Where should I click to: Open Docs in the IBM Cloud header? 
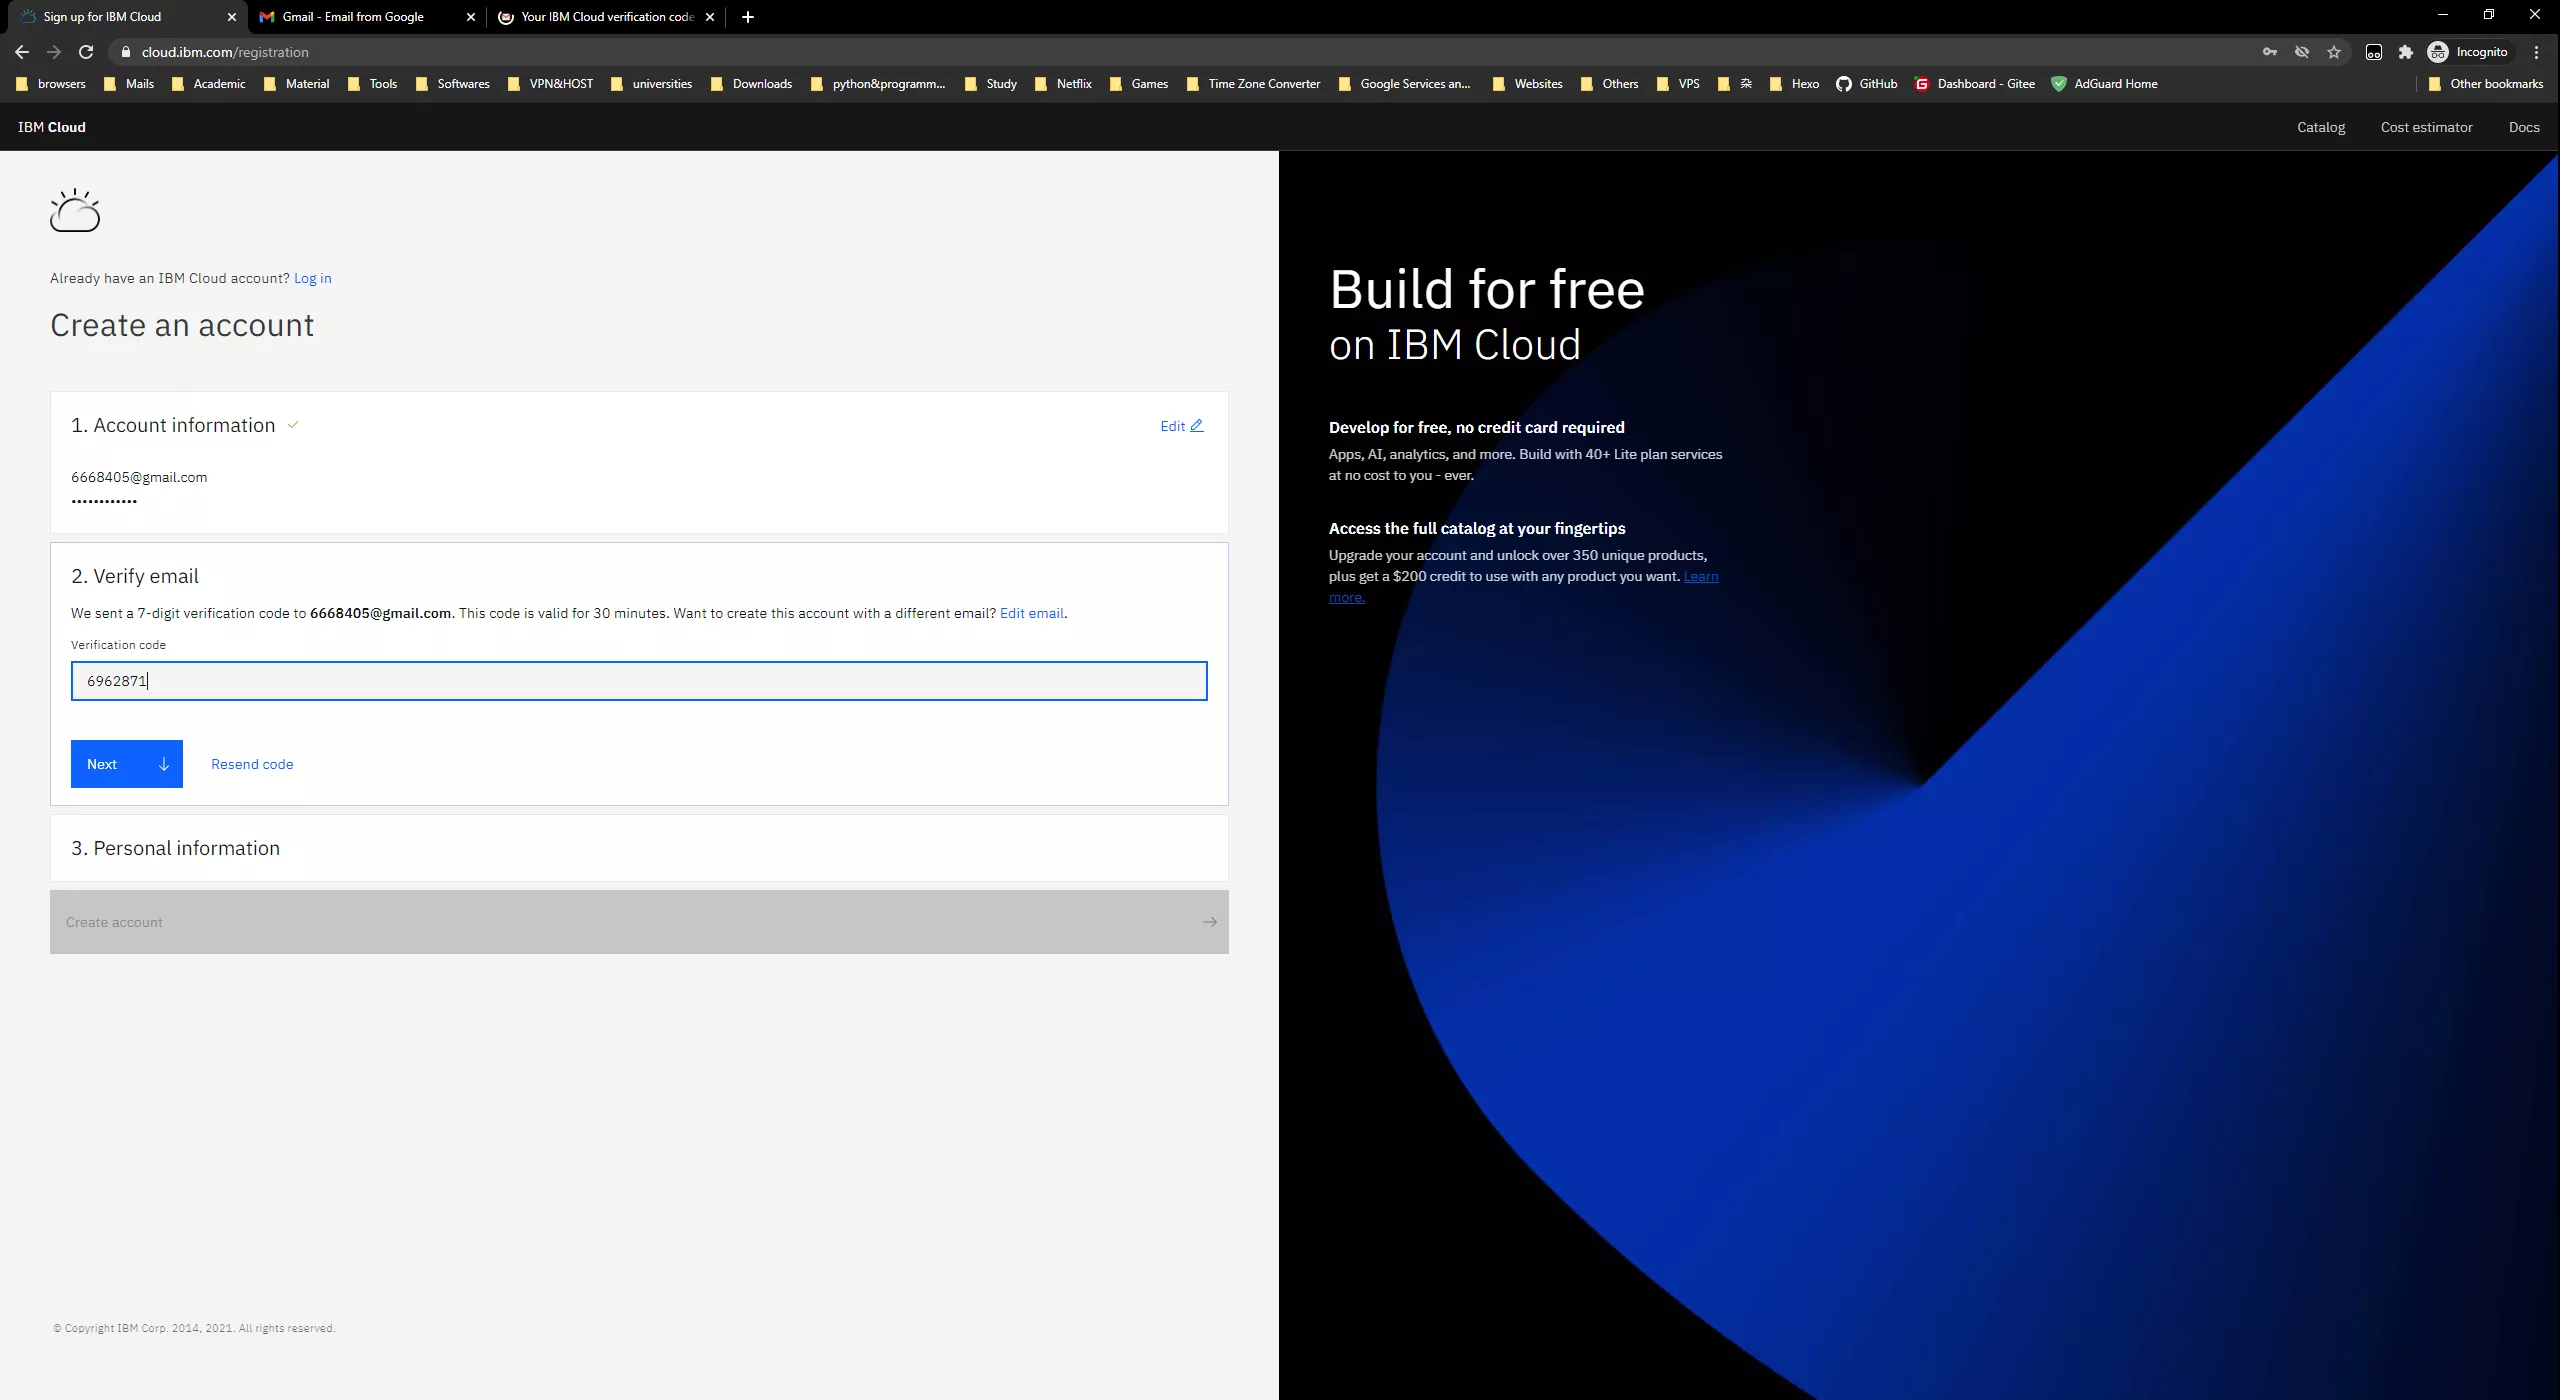click(2524, 127)
